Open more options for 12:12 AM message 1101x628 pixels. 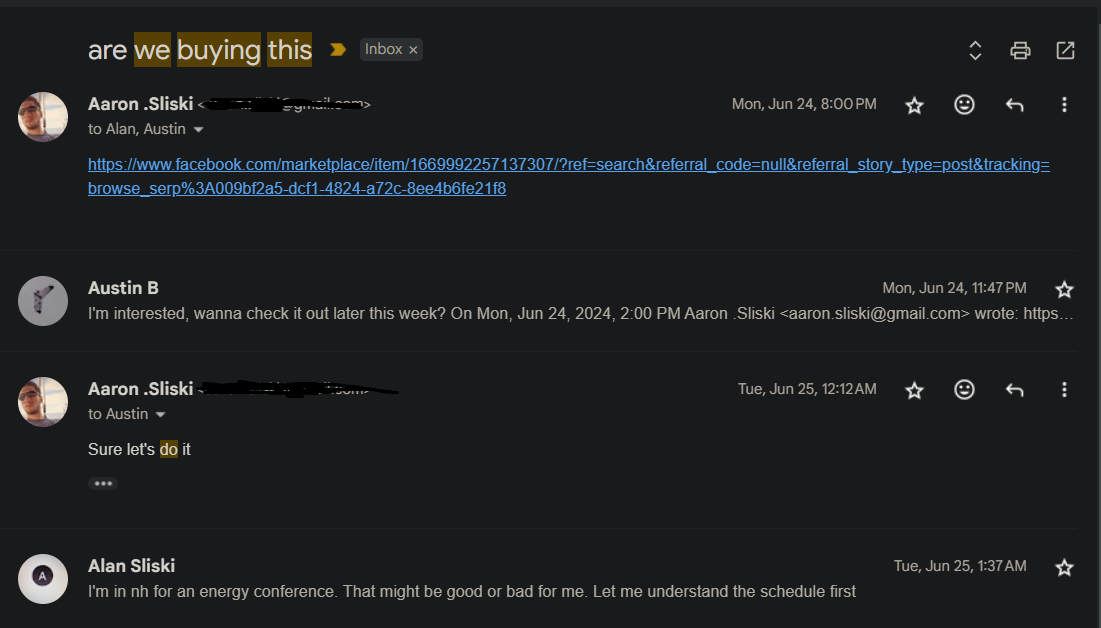(x=1064, y=389)
